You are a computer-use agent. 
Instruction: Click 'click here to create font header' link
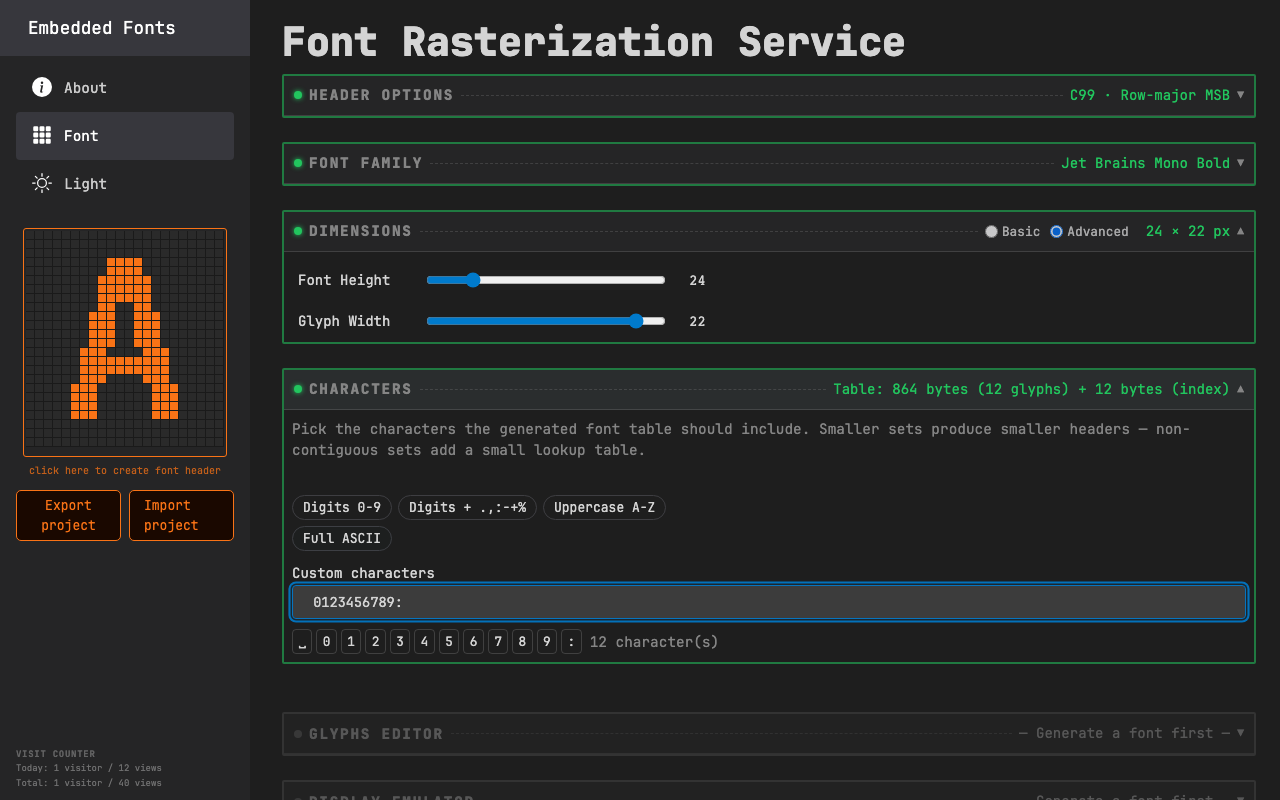(125, 470)
